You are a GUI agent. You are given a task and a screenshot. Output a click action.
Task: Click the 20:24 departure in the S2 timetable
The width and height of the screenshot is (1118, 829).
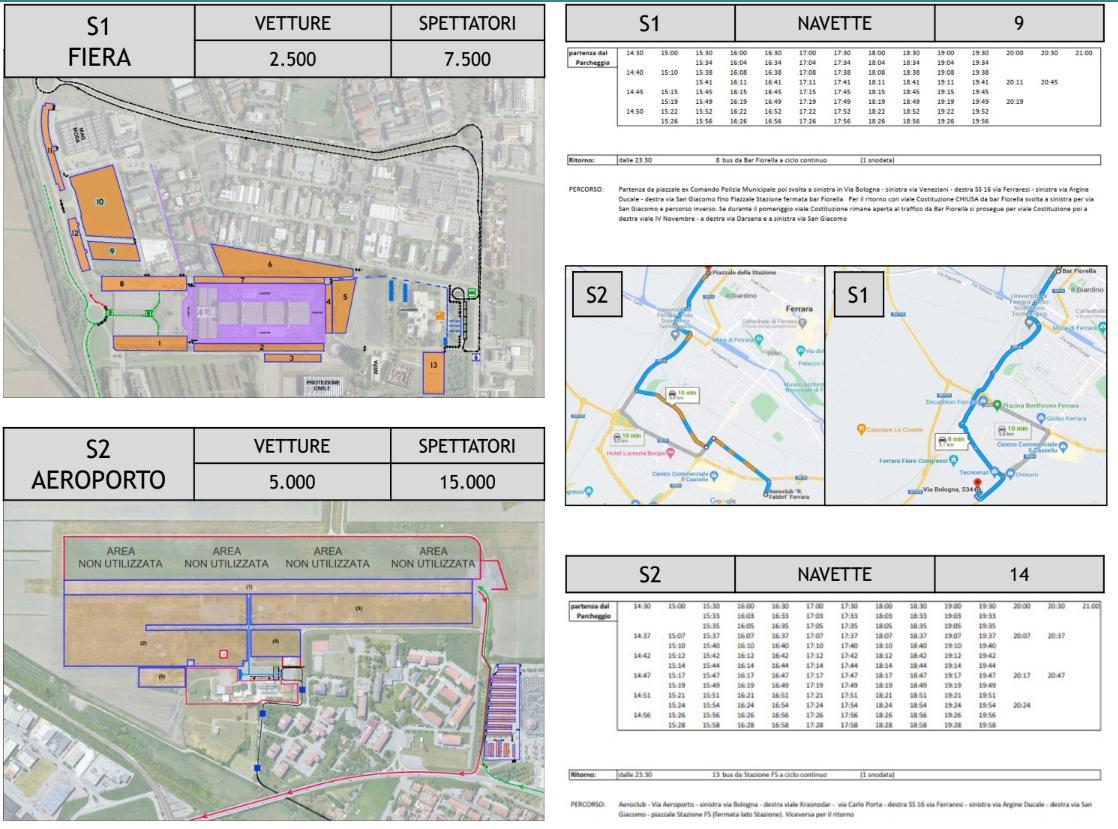[x=1022, y=705]
